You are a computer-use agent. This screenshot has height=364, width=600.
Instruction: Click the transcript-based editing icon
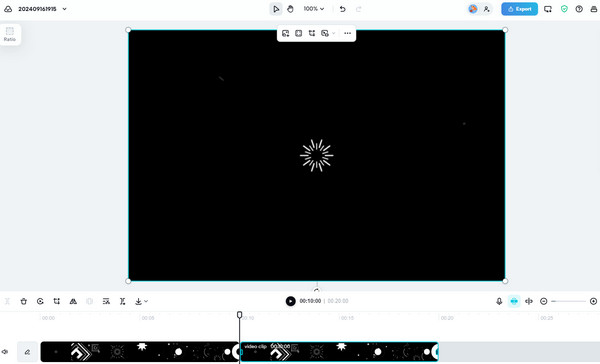(106, 301)
